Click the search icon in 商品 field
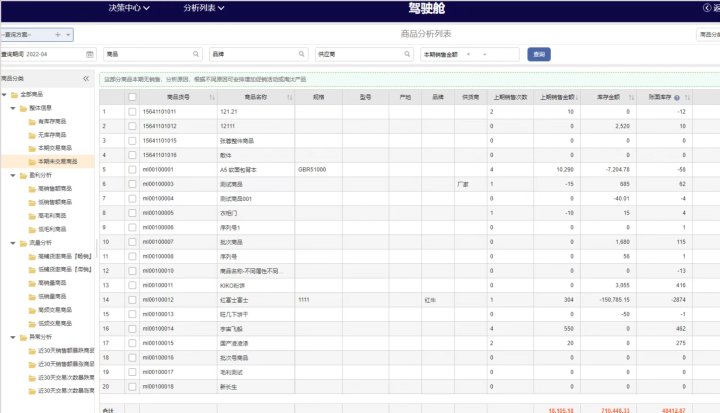Image resolution: width=720 pixels, height=413 pixels. coord(195,54)
